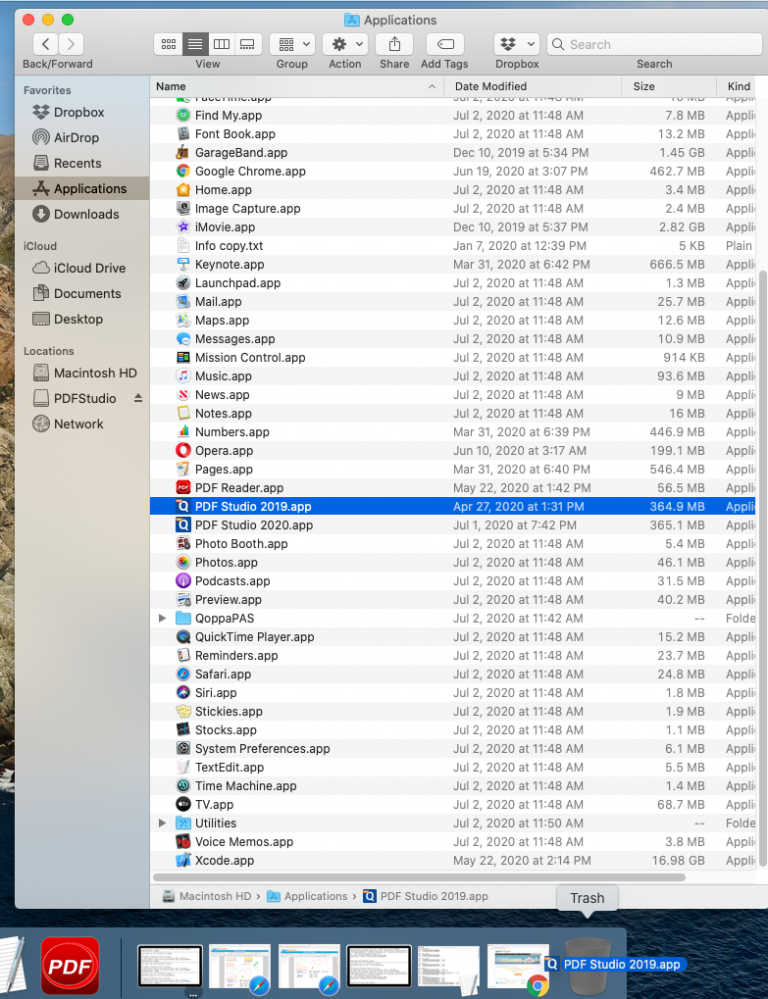
Task: Open the Dropbox toolbar dropdown
Action: coord(517,44)
